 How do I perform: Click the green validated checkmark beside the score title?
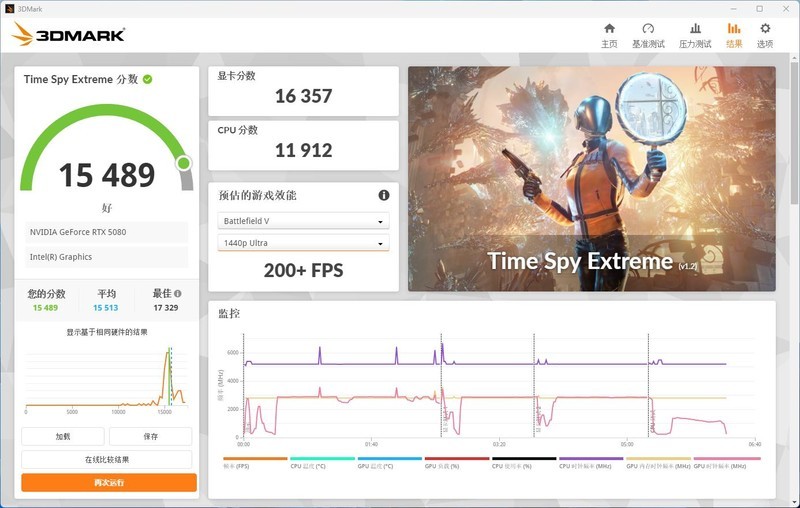click(x=147, y=79)
